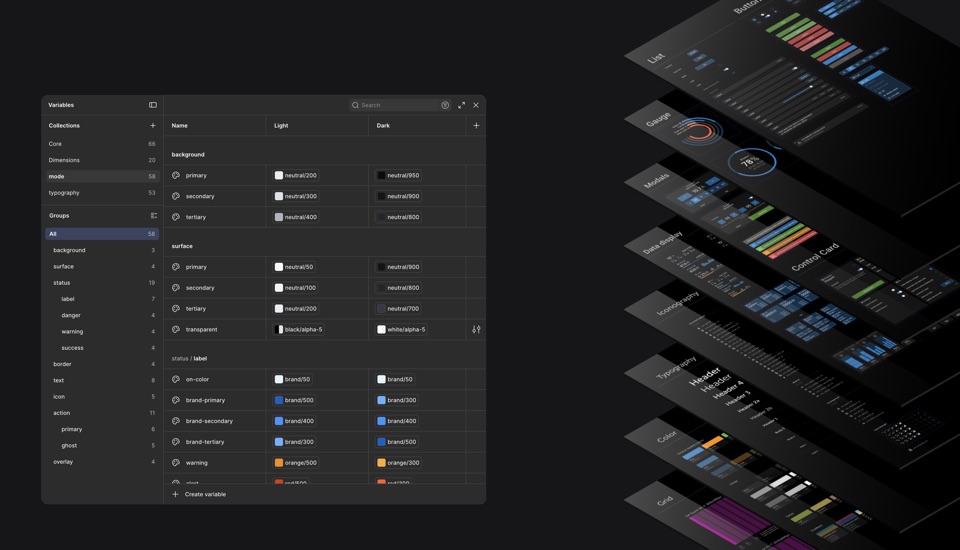This screenshot has width=960, height=550.
Task: Click palette icon of background primary variable
Action: point(176,175)
